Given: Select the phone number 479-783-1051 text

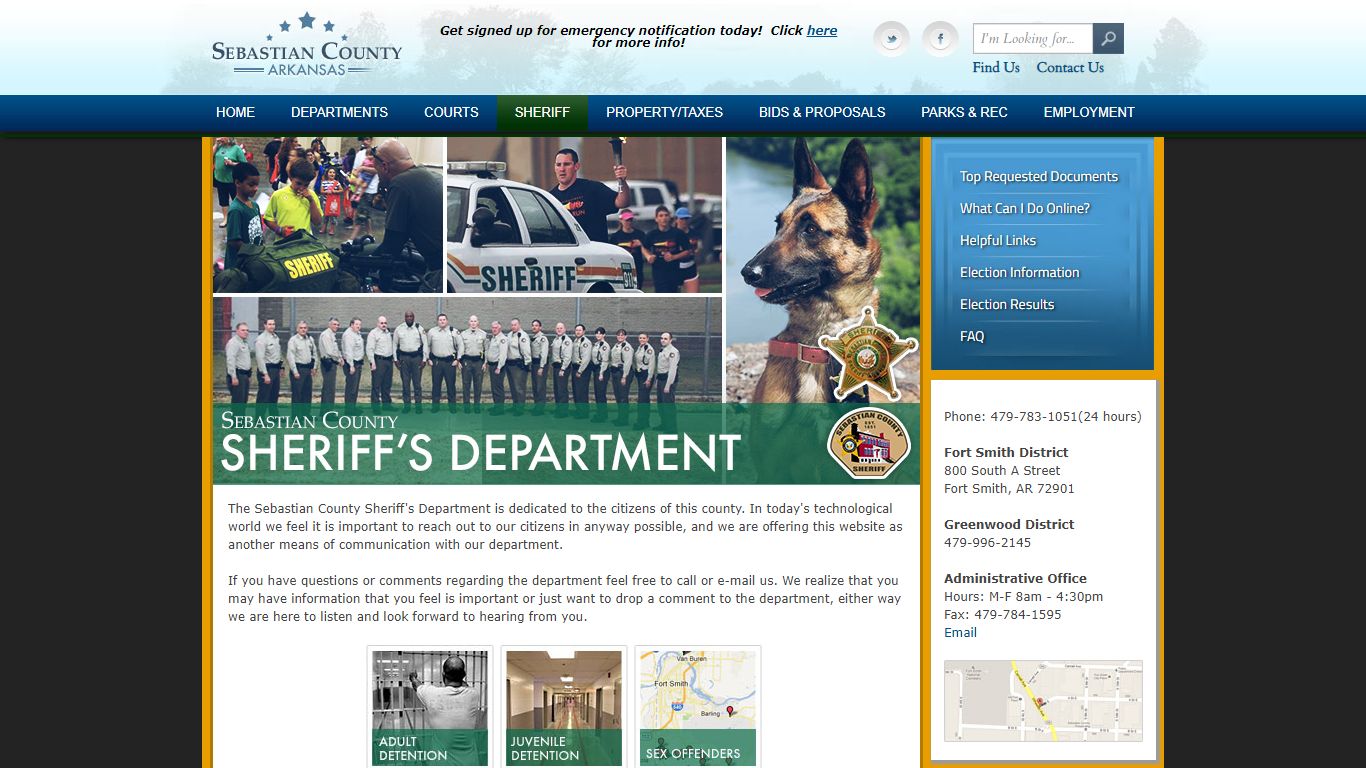Looking at the screenshot, I should (x=1033, y=416).
